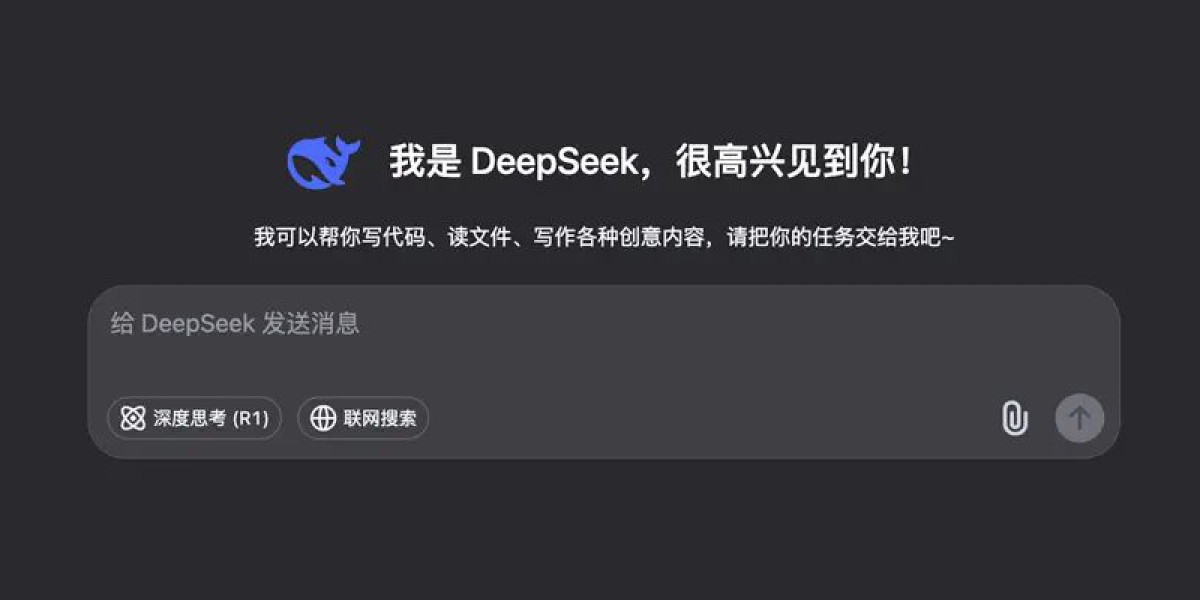Submit using the round gray send button
Screen dimensions: 1200x600
[x=1080, y=418]
